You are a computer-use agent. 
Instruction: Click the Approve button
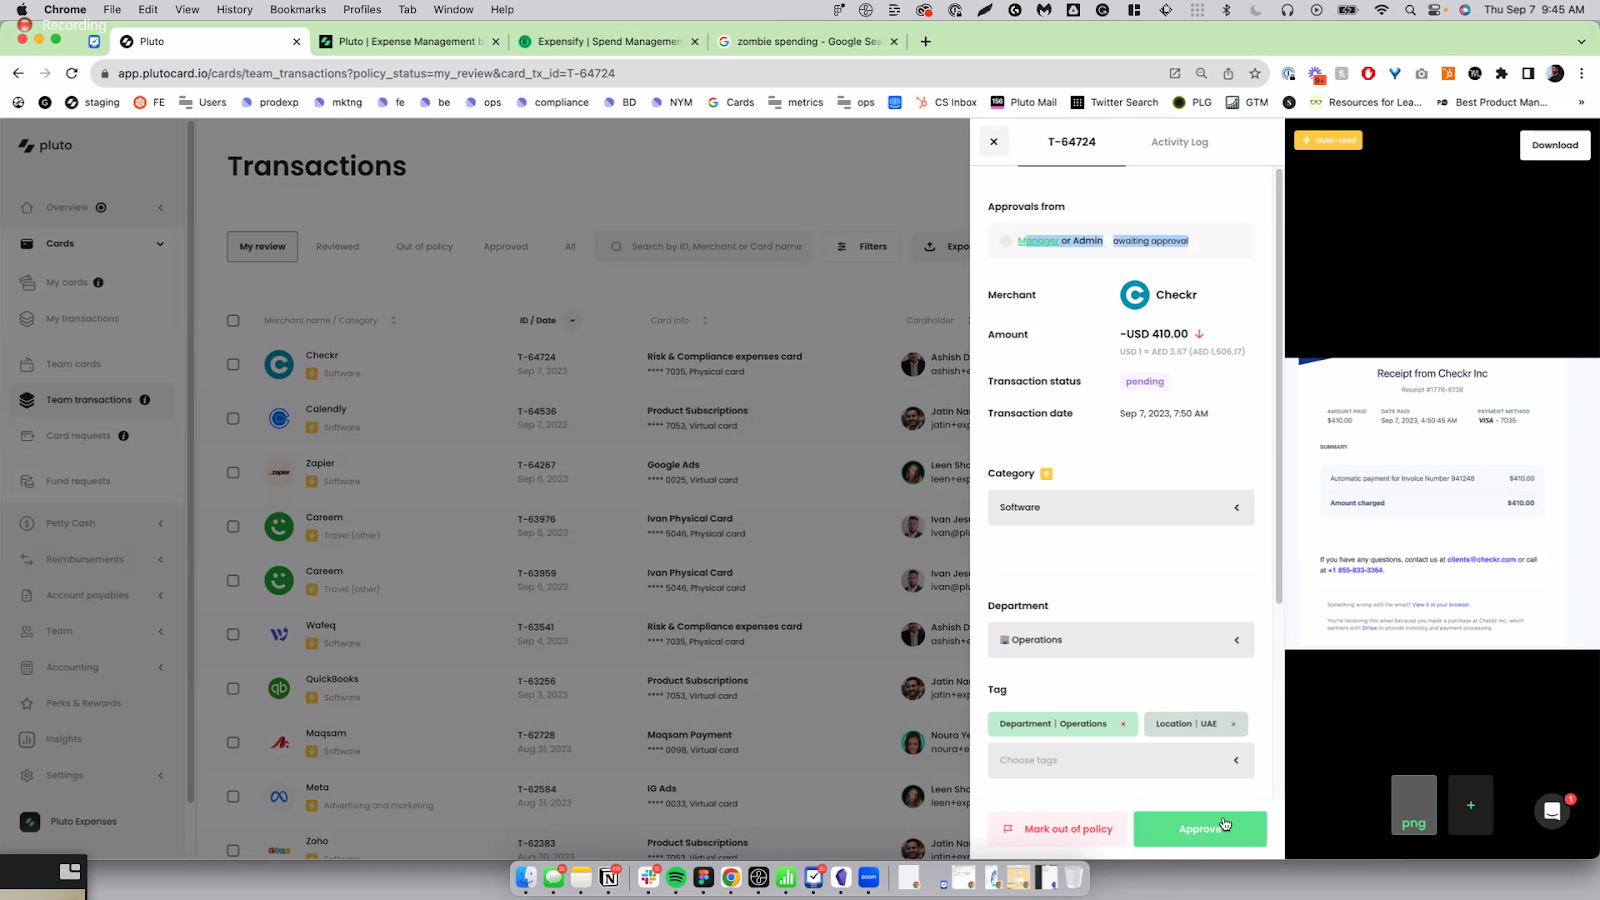(x=1200, y=829)
